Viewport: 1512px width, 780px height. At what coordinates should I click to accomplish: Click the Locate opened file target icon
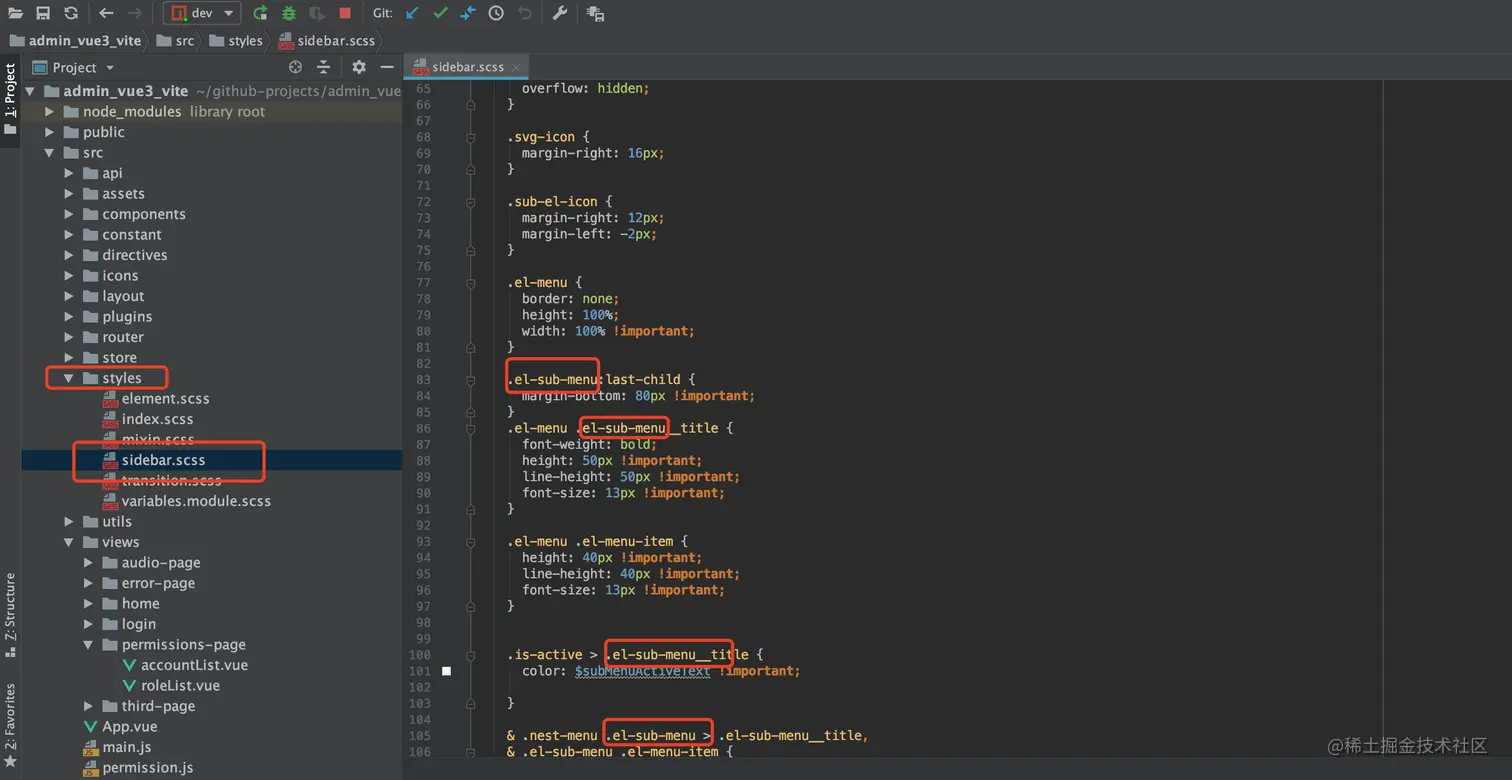point(295,67)
